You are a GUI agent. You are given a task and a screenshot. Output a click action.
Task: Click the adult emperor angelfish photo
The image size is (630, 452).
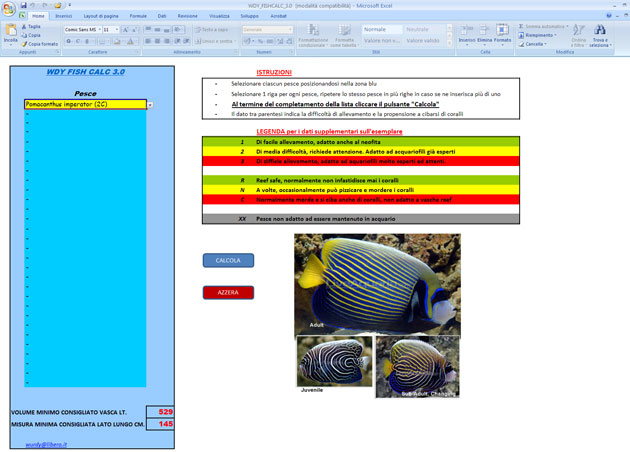(x=377, y=284)
